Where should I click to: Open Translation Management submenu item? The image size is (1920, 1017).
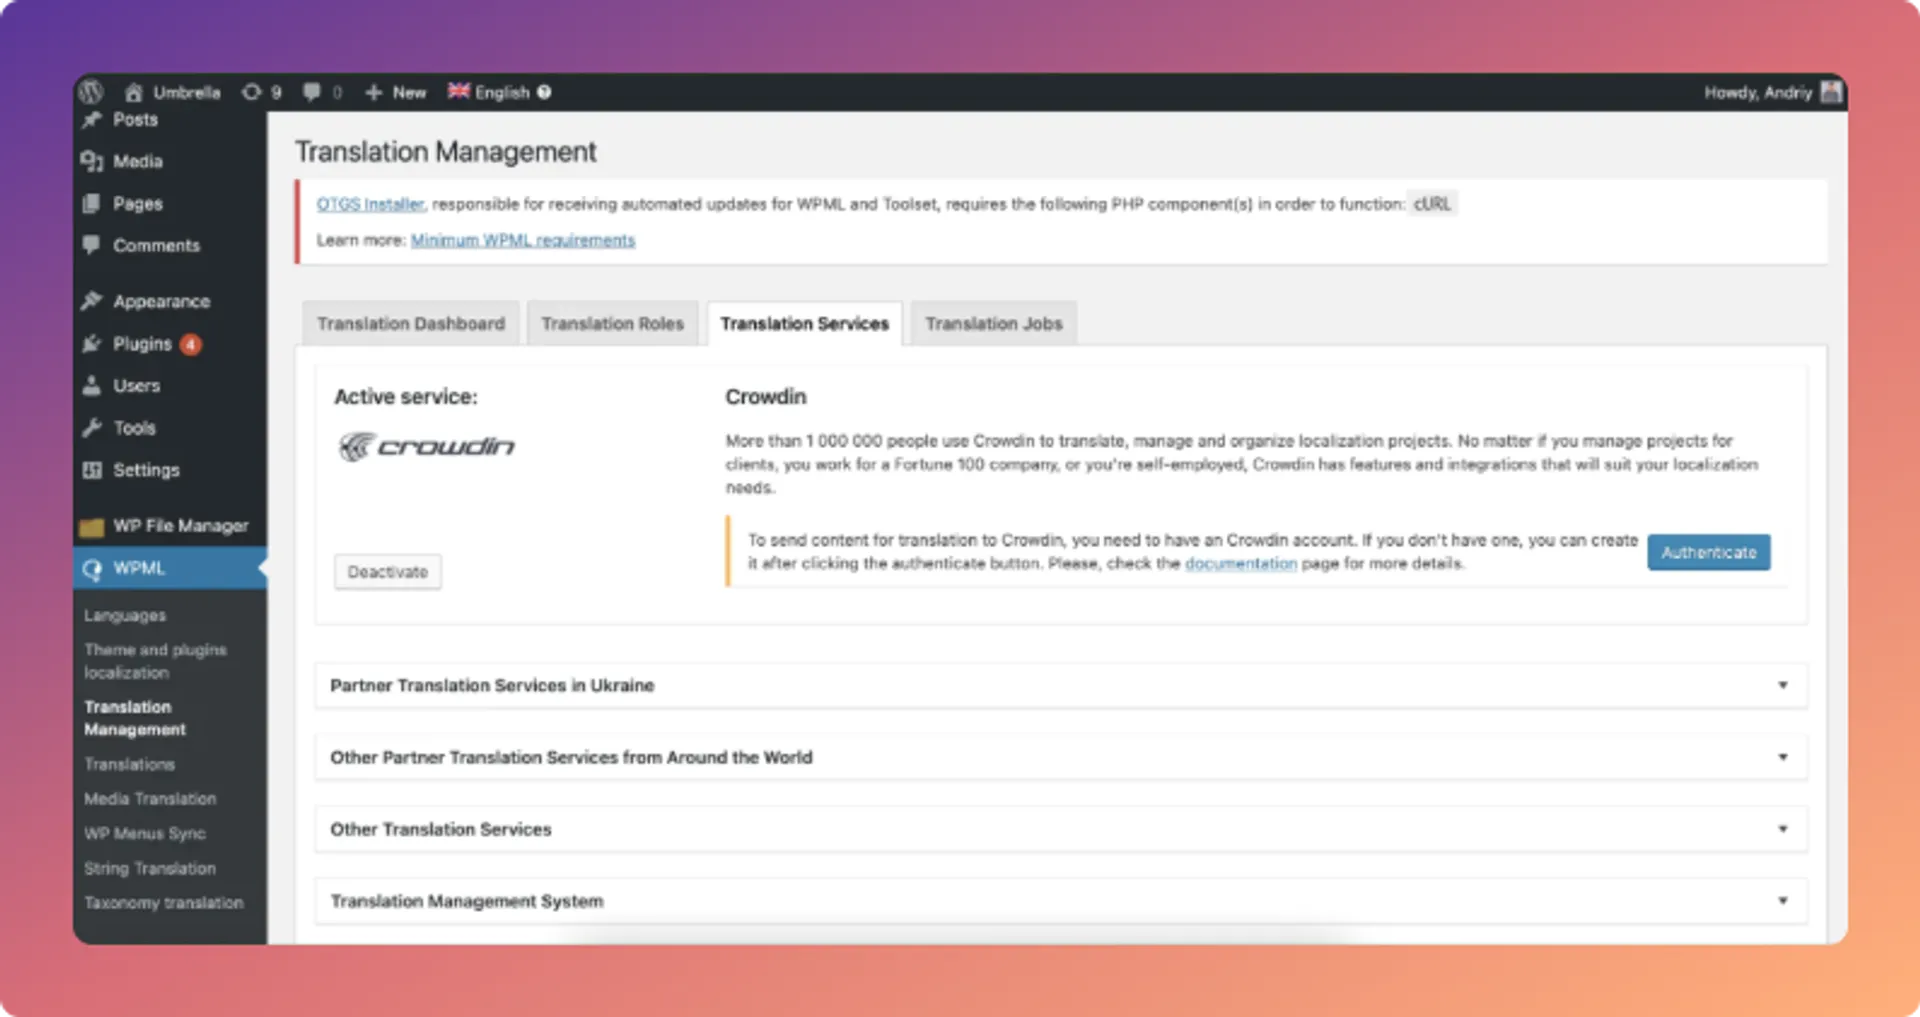tap(135, 718)
